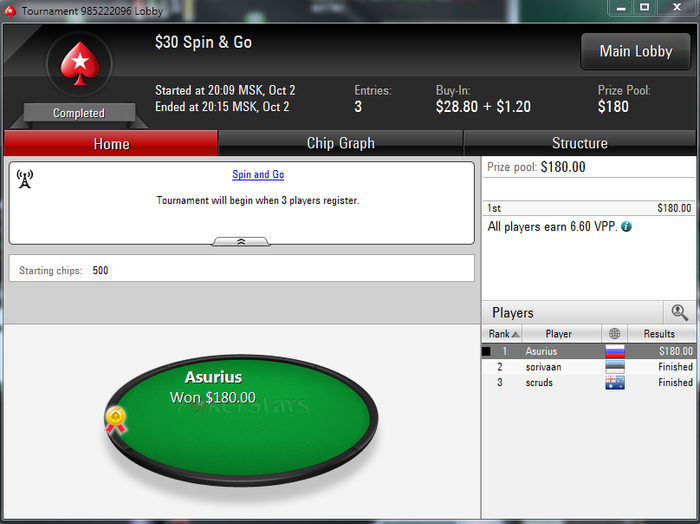
Task: Select the Asurius row in players list
Action: (588, 351)
